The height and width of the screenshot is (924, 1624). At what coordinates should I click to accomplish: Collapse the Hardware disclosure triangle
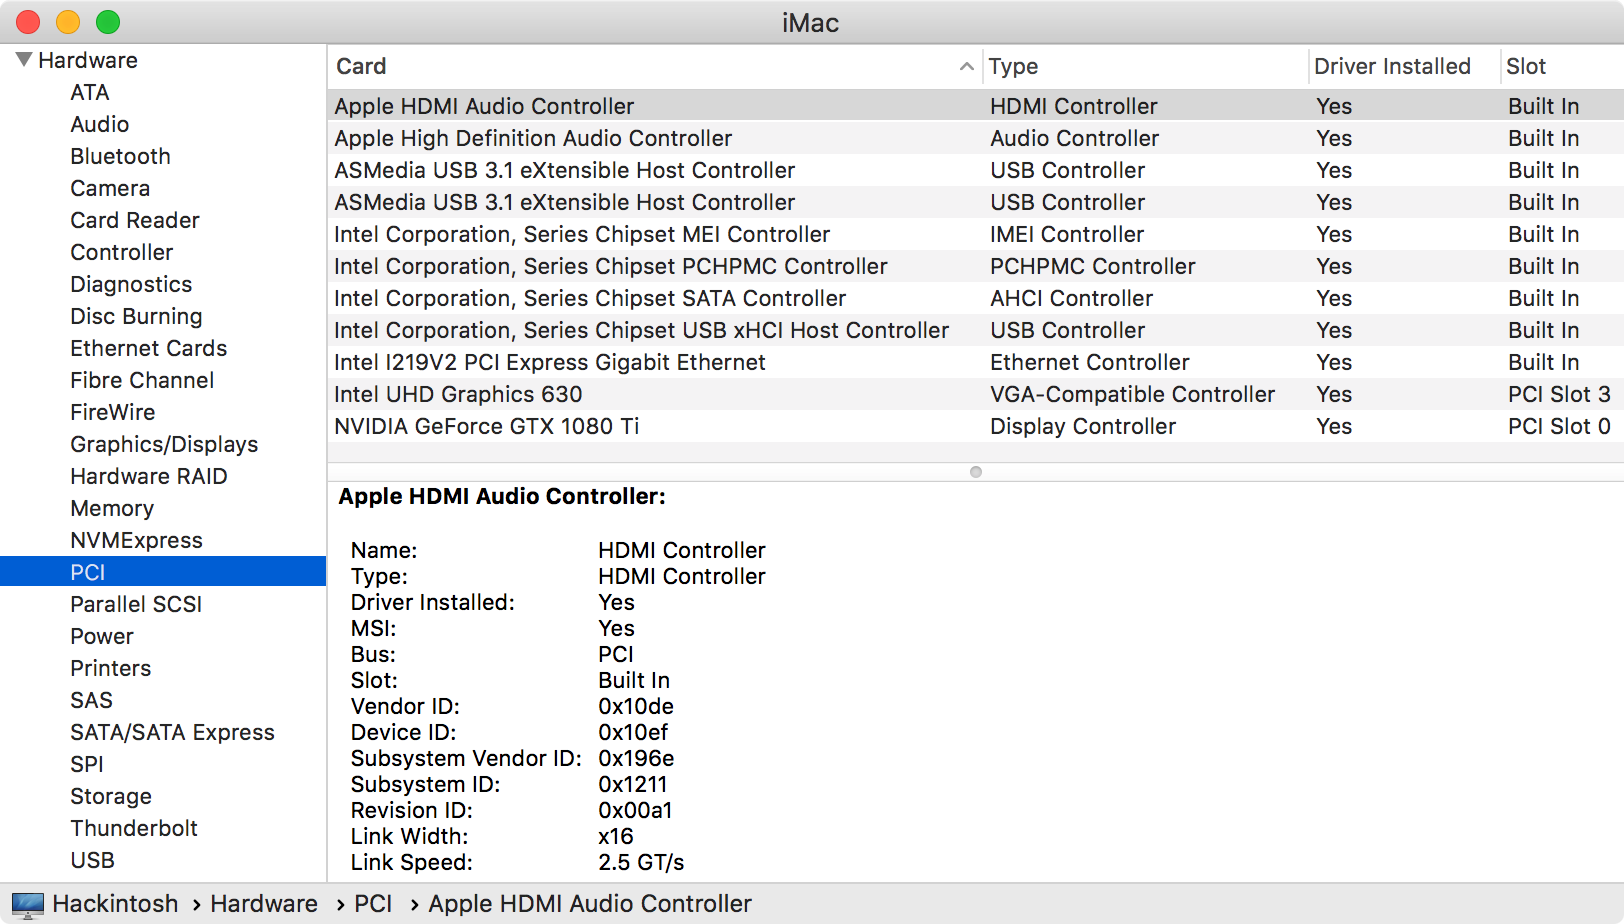(24, 60)
